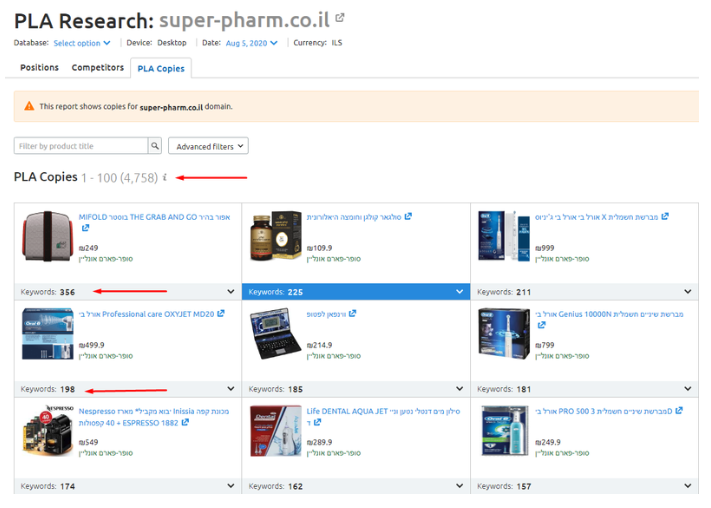Open external link for OXYJET MD20 product
The height and width of the screenshot is (508, 711).
pyautogui.click(x=221, y=313)
